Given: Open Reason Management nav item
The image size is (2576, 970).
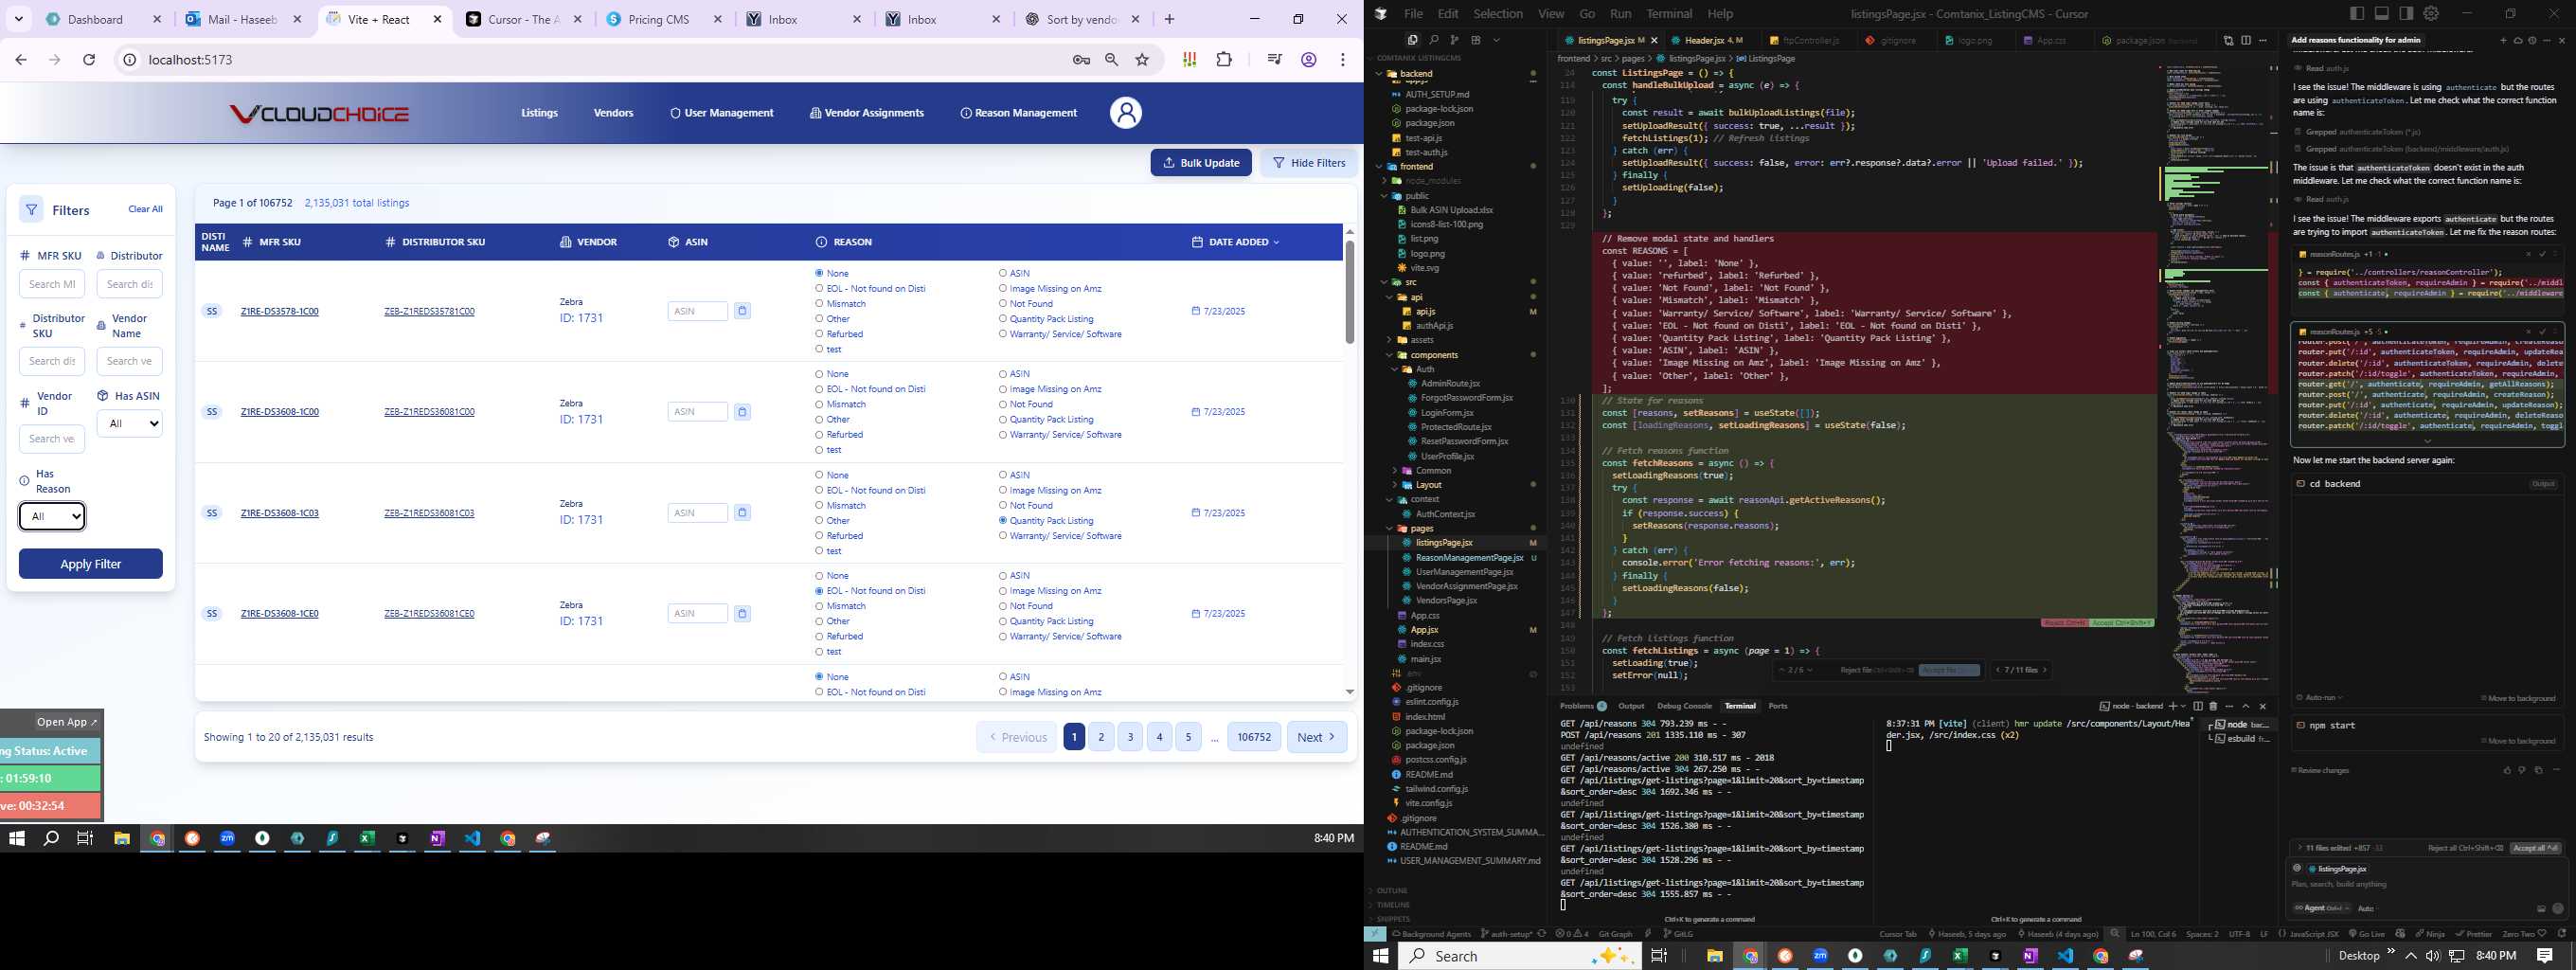Looking at the screenshot, I should coord(1018,113).
